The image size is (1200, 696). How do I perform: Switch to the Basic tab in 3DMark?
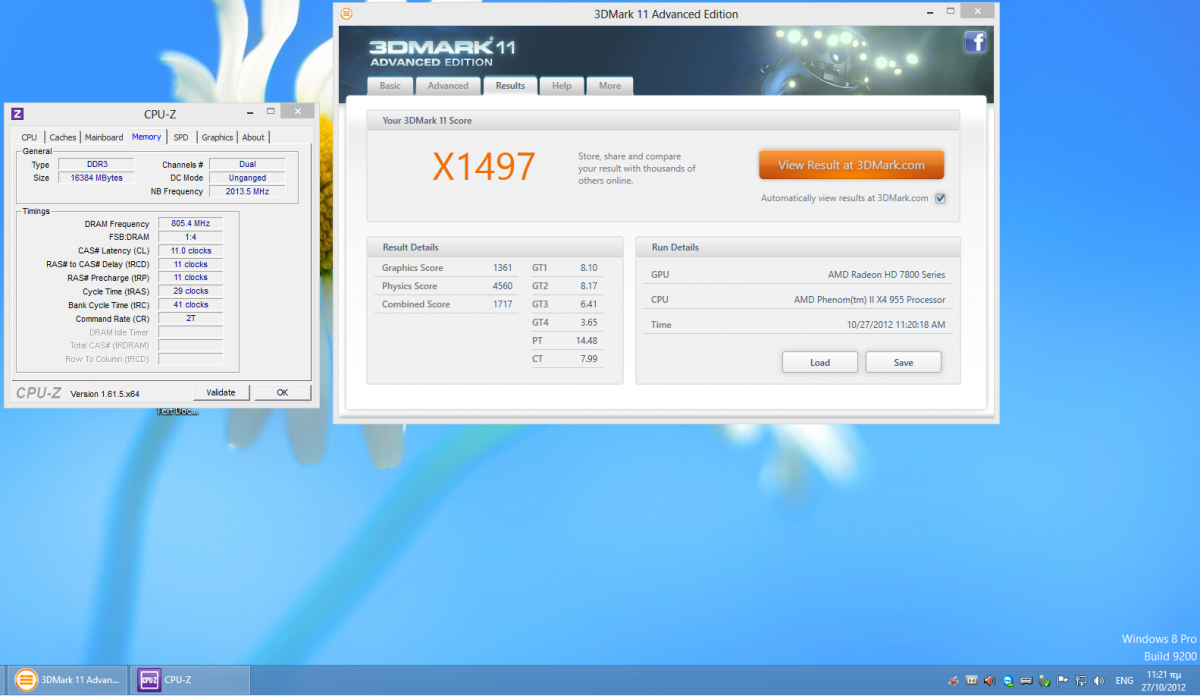point(390,86)
